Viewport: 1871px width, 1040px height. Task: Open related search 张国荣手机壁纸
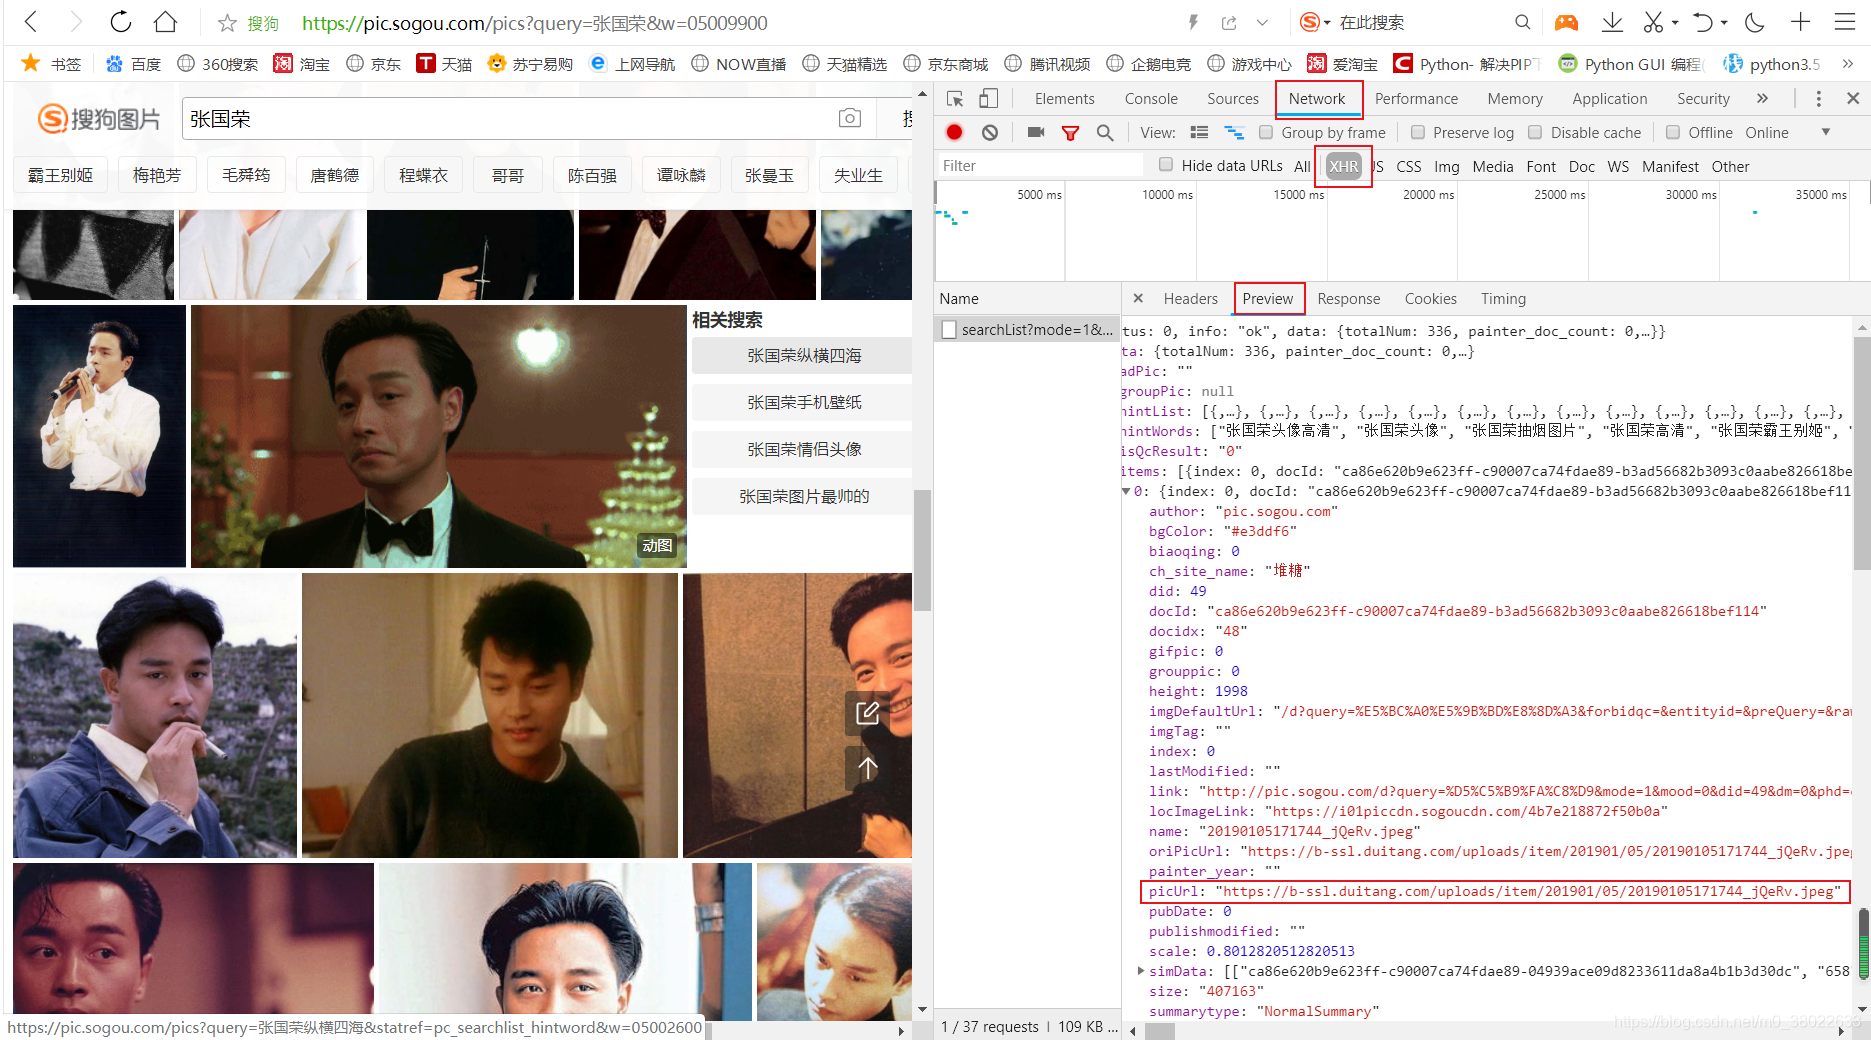(803, 402)
